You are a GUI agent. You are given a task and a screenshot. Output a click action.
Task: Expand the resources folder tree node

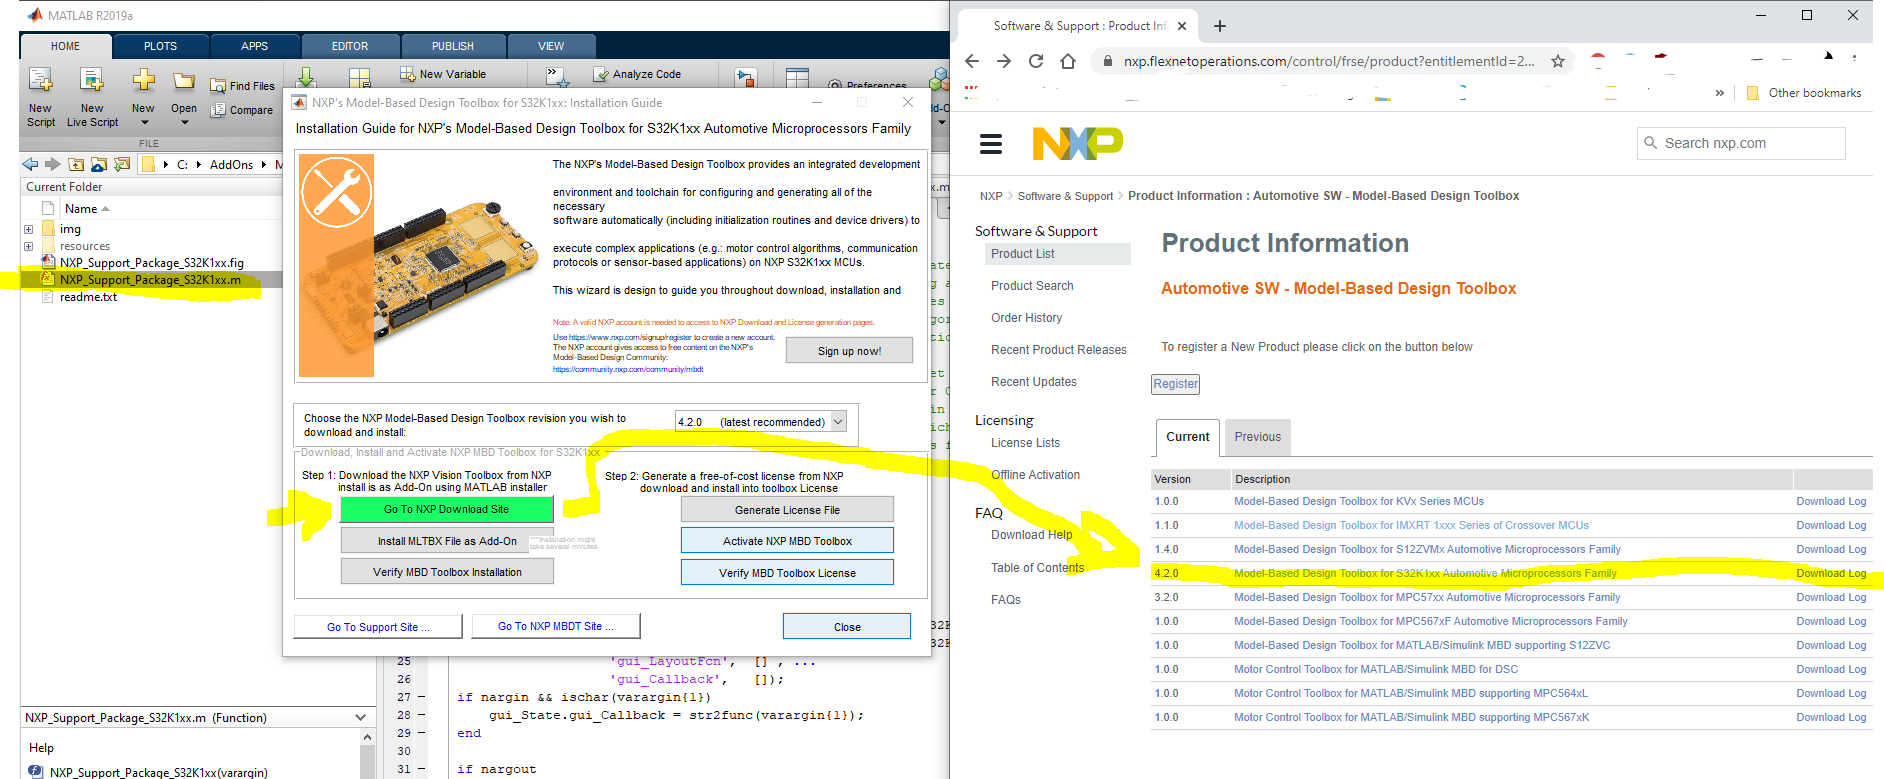pyautogui.click(x=28, y=246)
